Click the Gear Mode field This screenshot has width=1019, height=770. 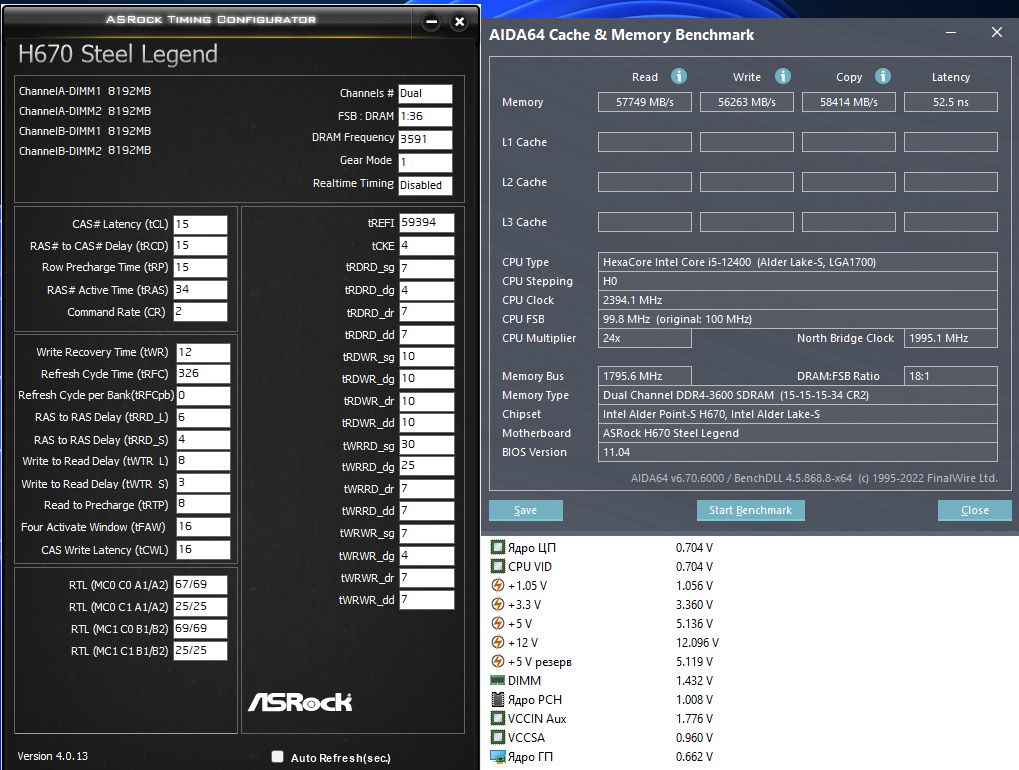[x=425, y=162]
